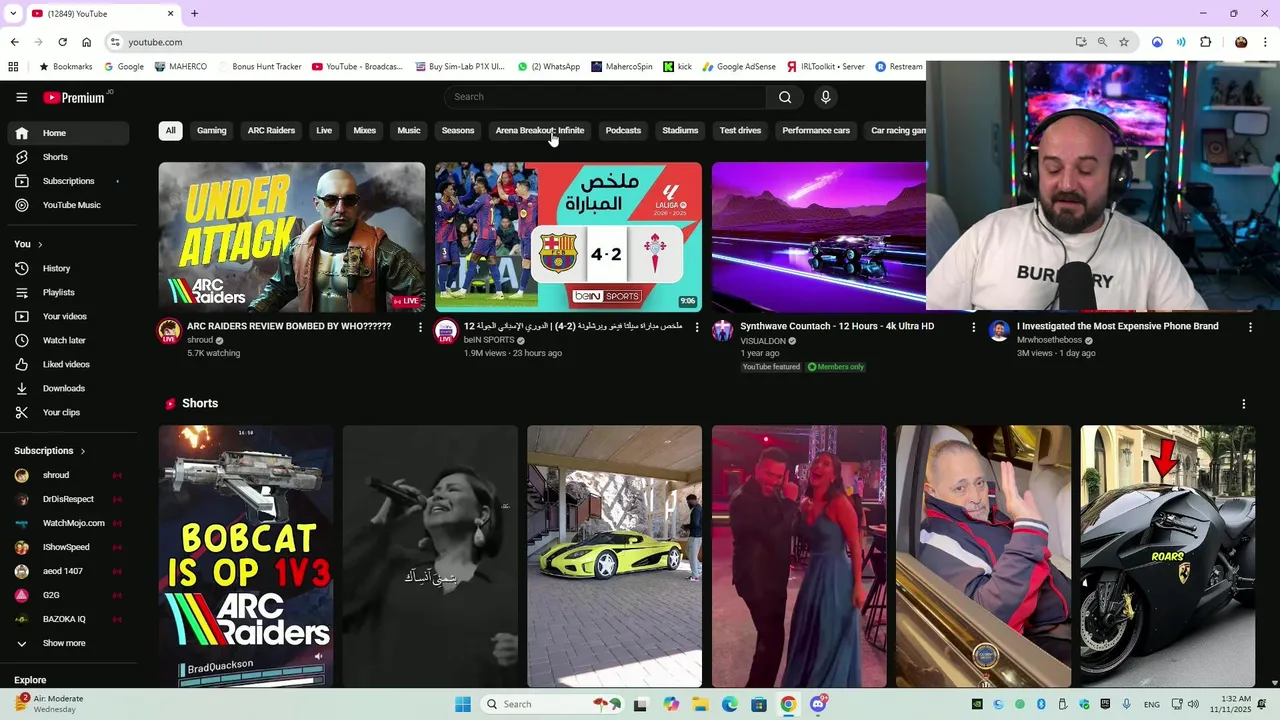The image size is (1280, 720).
Task: Open Chrome three-dot menu
Action: click(x=1266, y=42)
